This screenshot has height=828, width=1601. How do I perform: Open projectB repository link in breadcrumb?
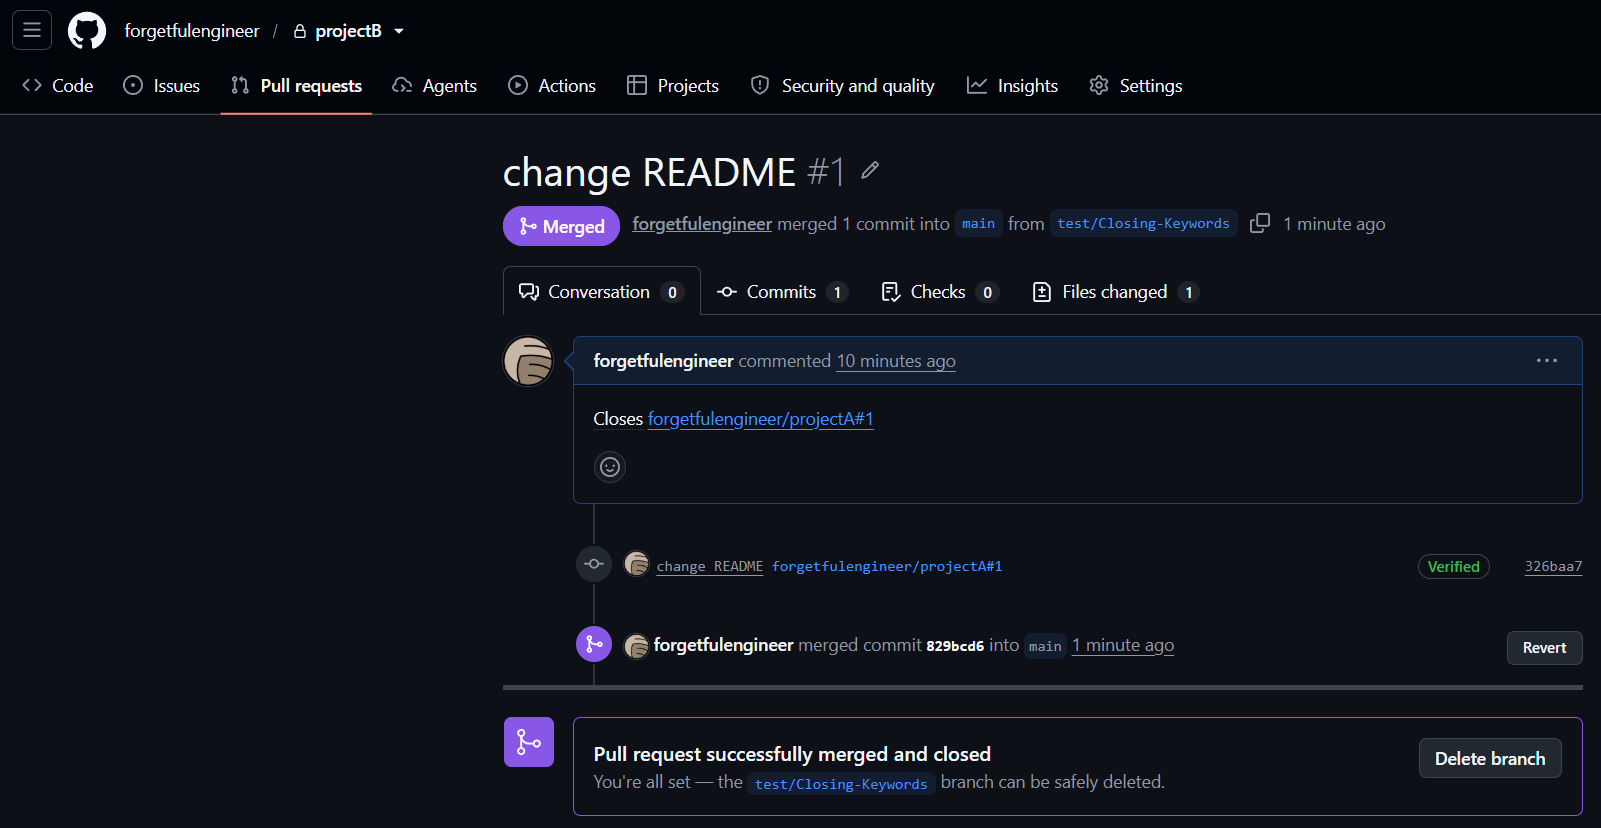tap(348, 31)
